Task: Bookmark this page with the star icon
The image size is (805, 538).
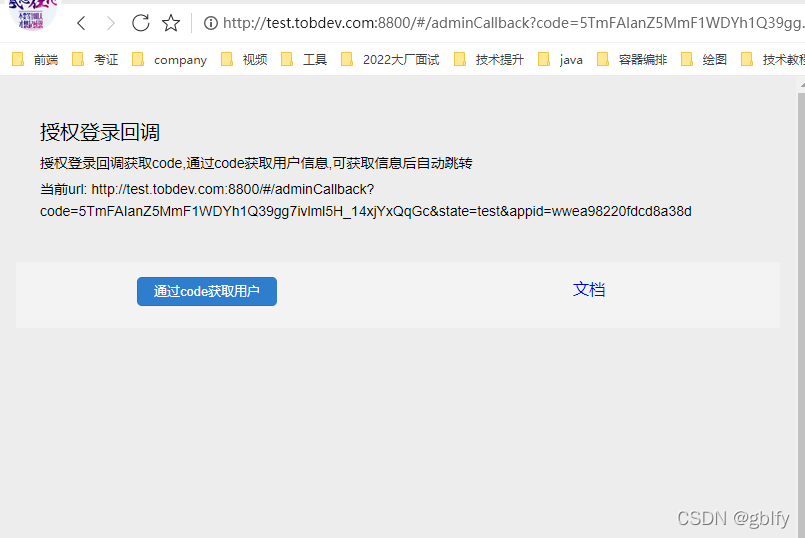Action: click(171, 23)
